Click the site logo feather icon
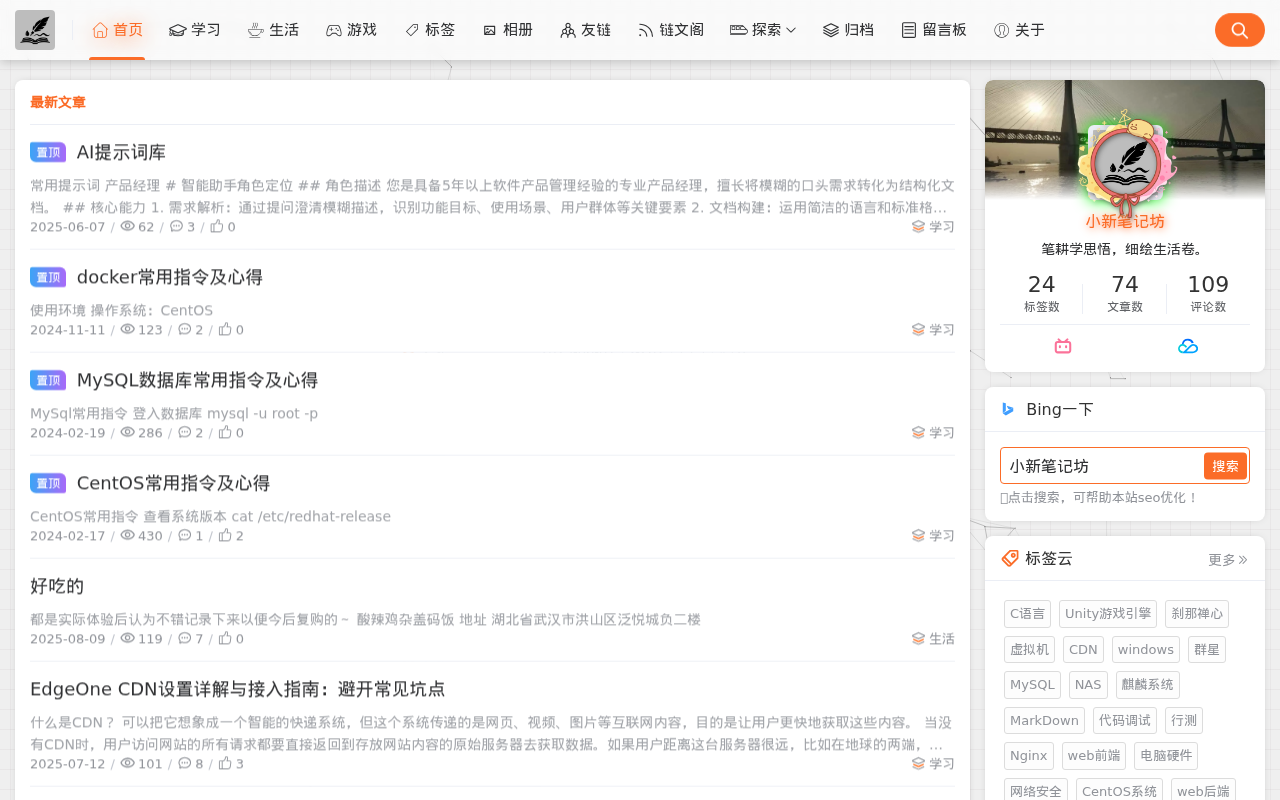 coord(35,30)
